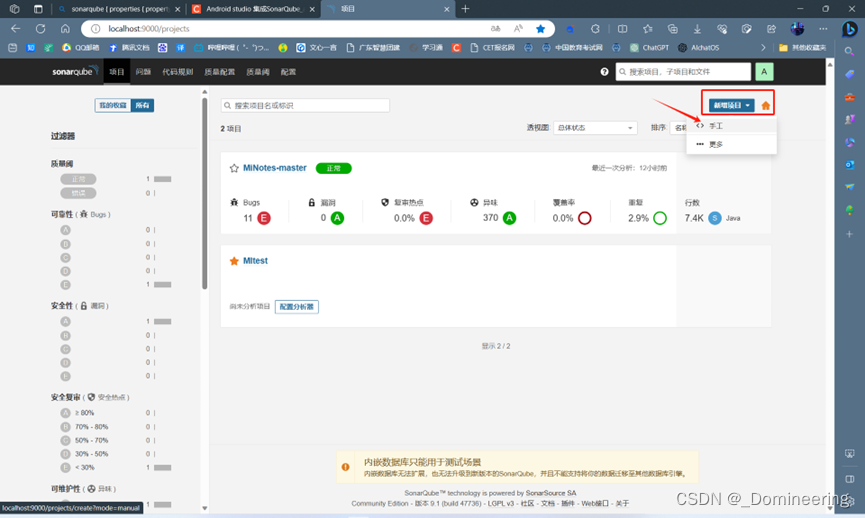The width and height of the screenshot is (865, 518).
Task: Open the sort-by dropdown
Action: 678,128
